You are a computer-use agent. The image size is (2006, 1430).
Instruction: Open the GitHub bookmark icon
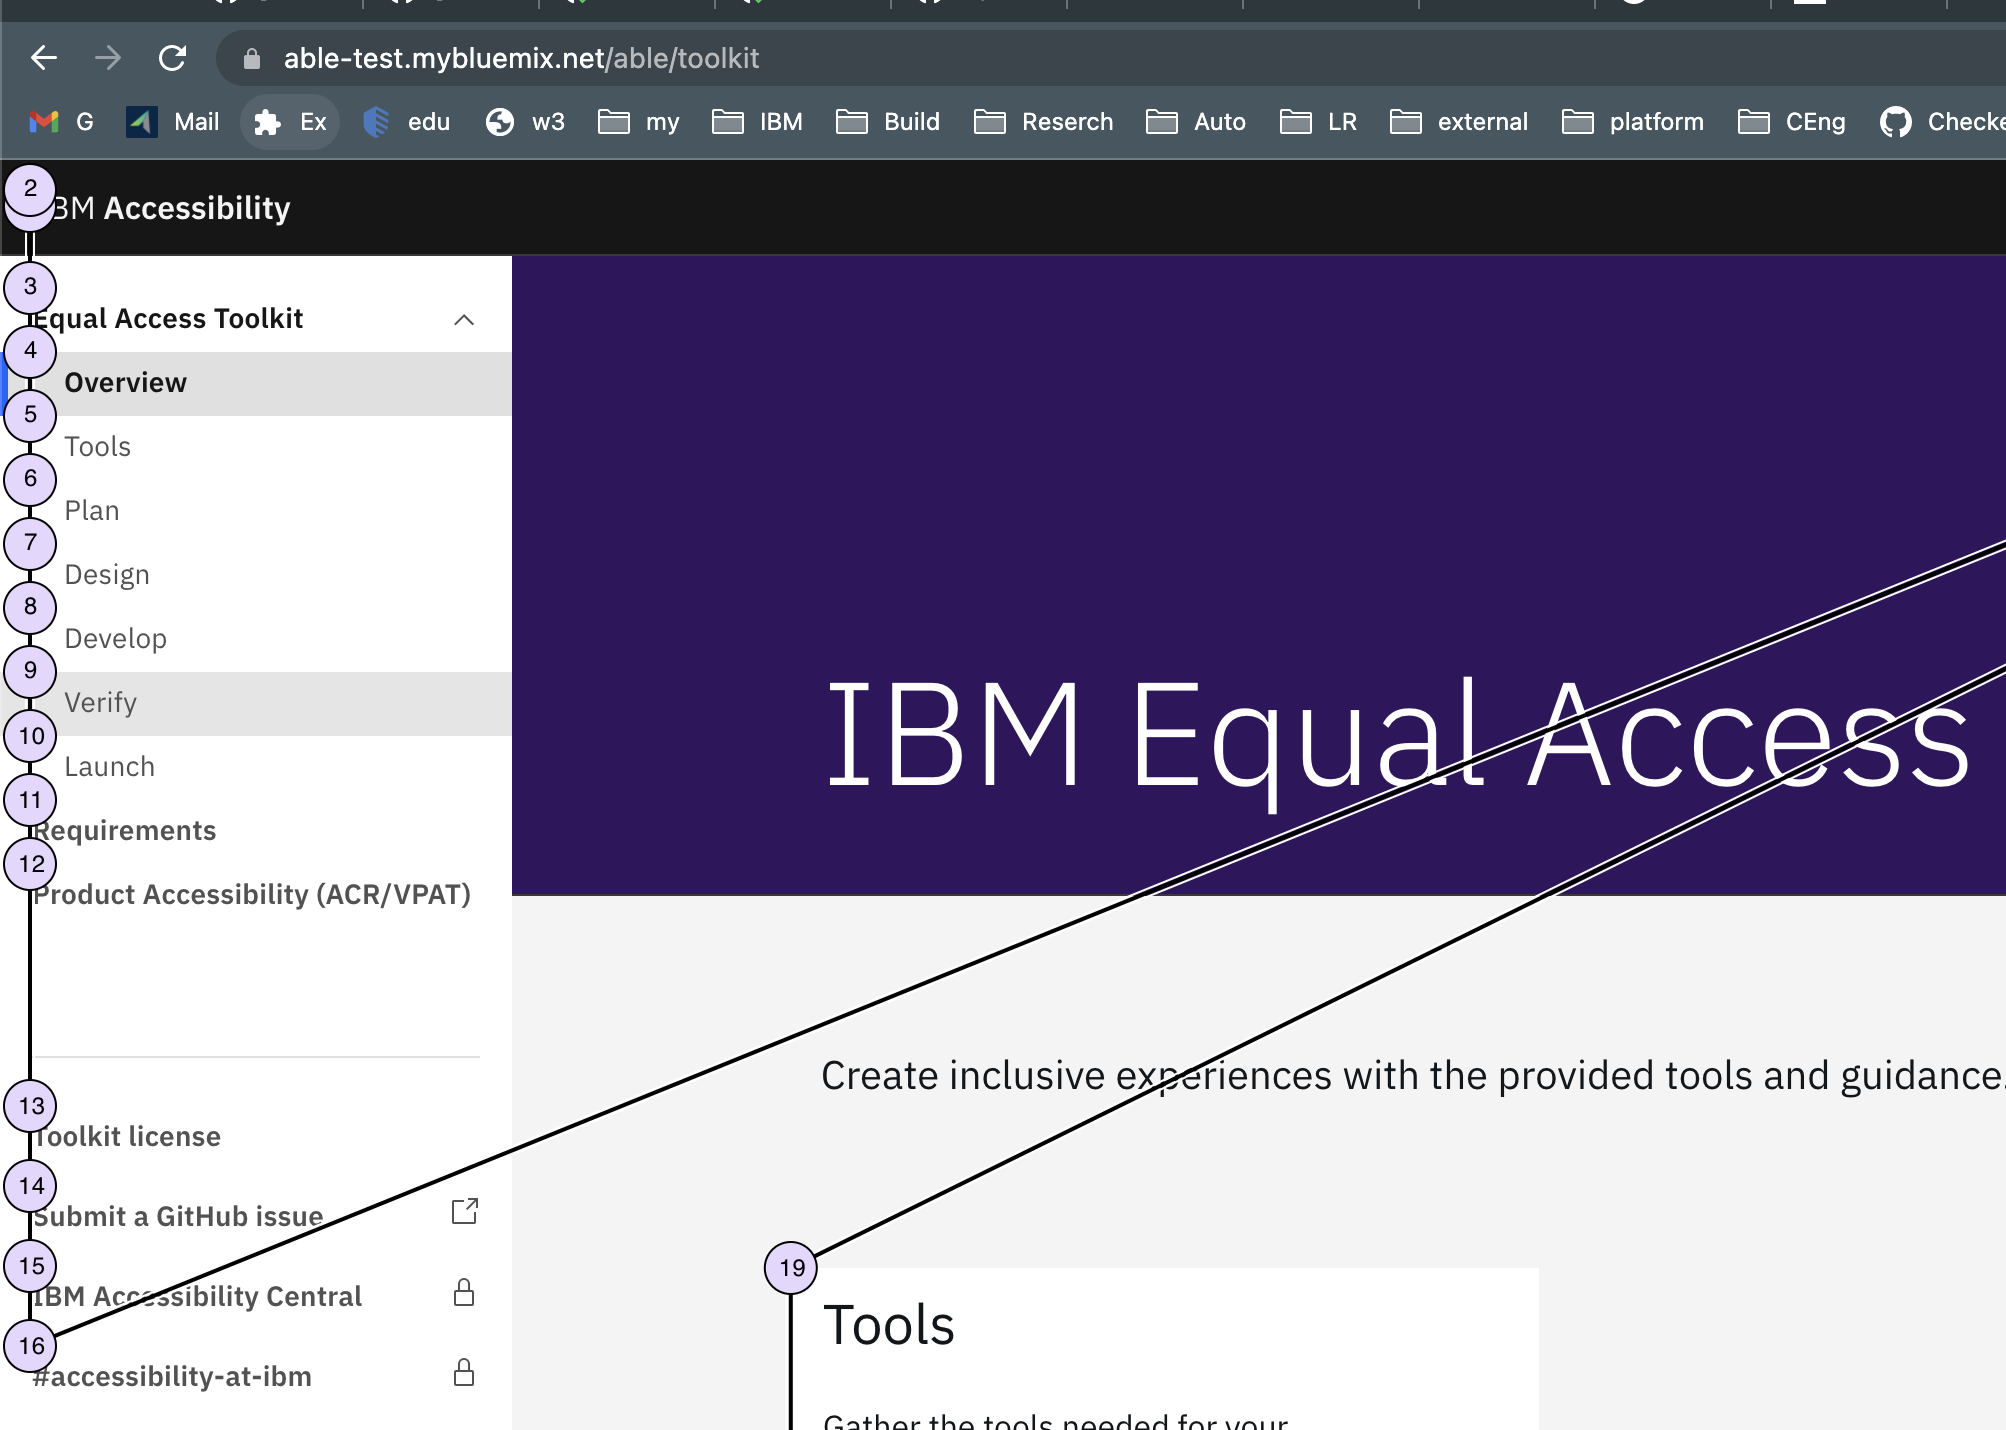[1895, 121]
